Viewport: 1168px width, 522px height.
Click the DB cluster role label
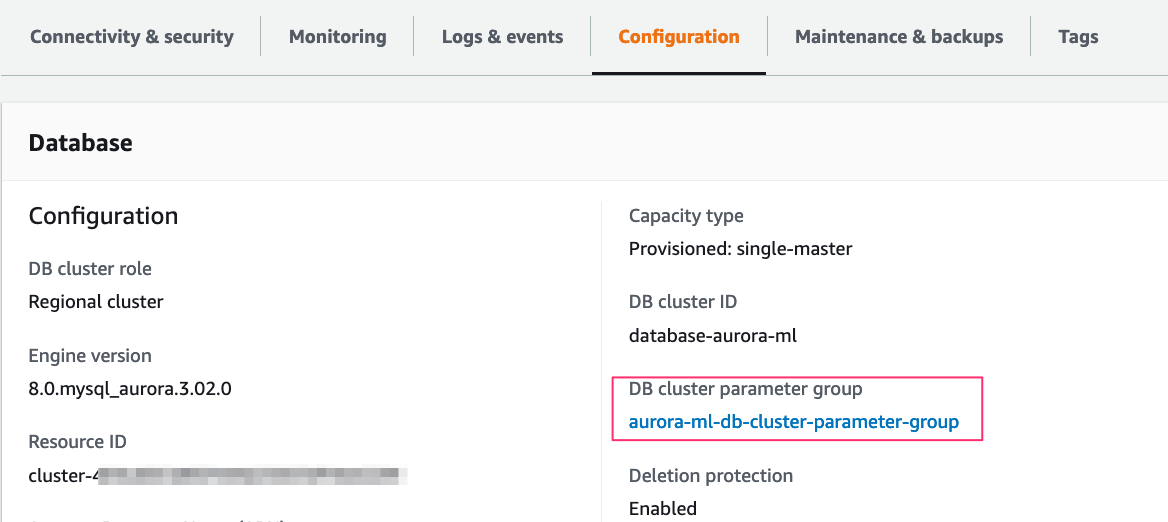pos(90,269)
